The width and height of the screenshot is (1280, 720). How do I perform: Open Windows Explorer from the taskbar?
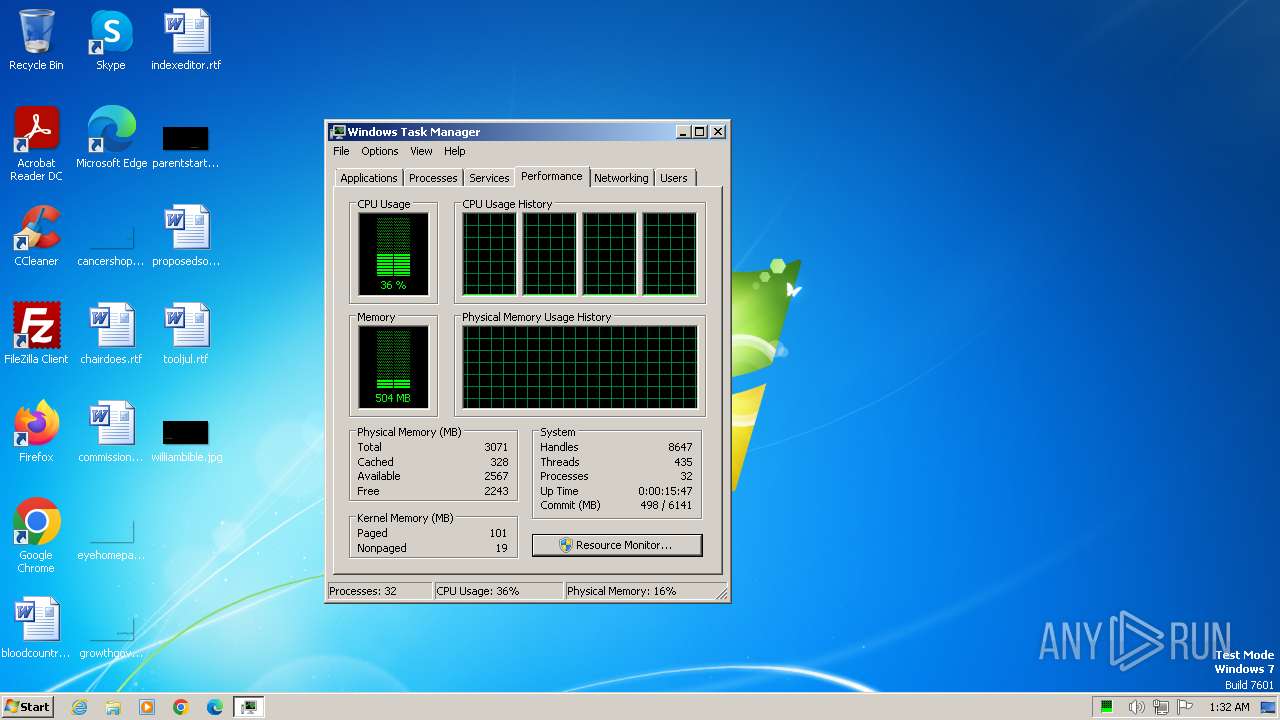pyautogui.click(x=113, y=707)
